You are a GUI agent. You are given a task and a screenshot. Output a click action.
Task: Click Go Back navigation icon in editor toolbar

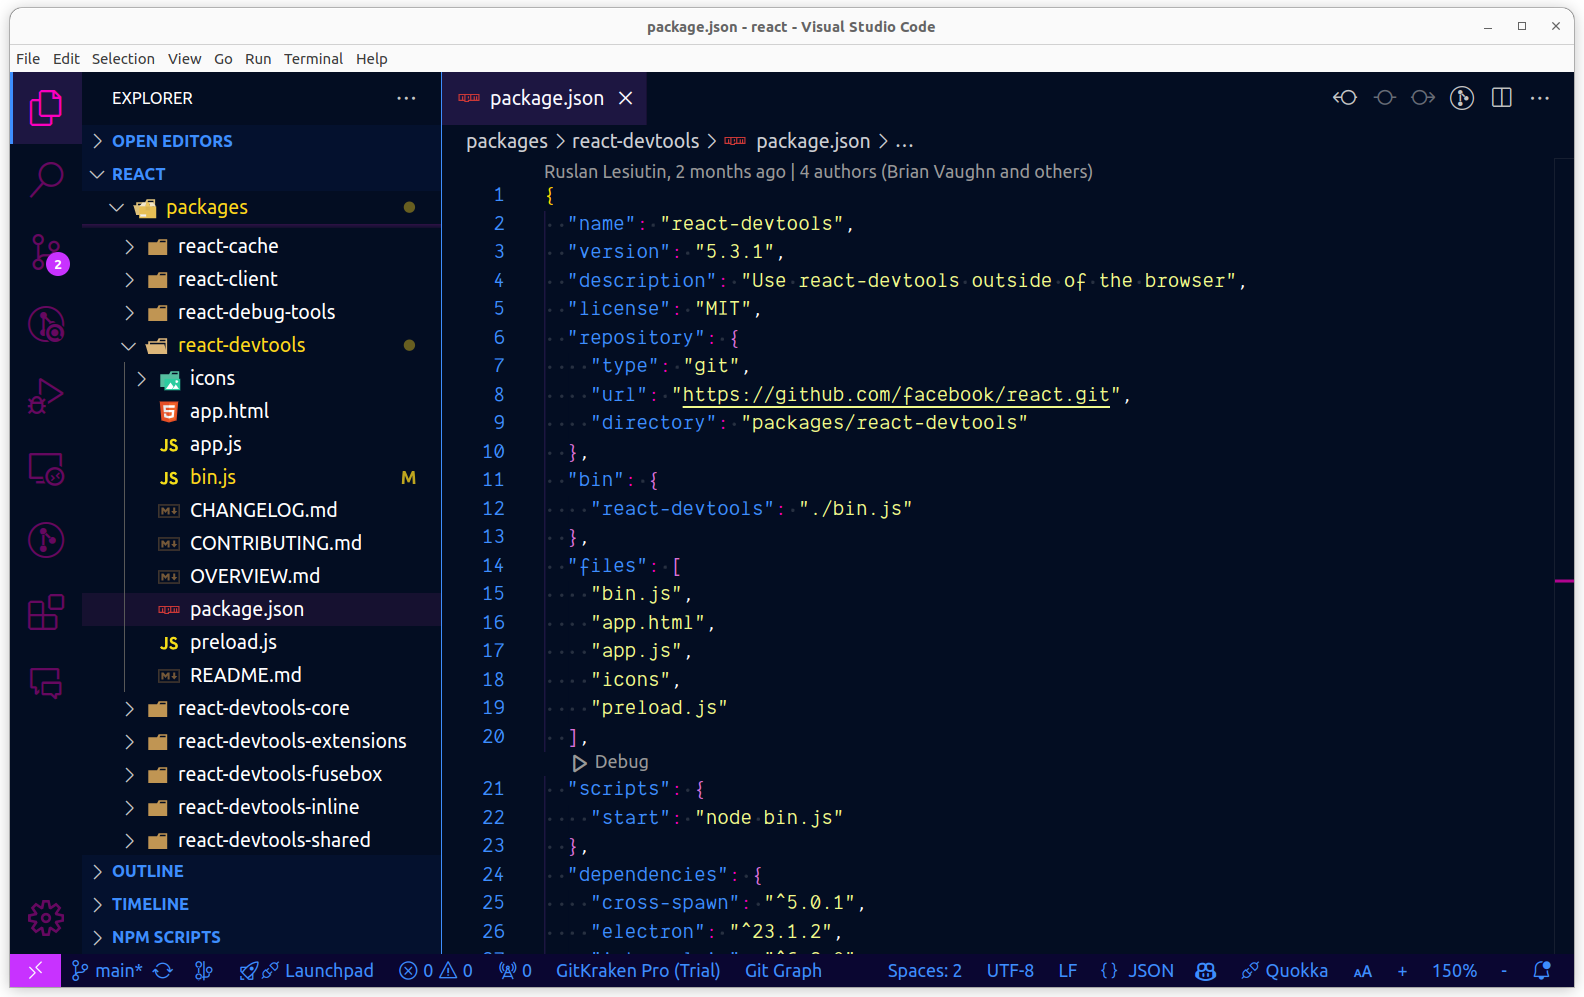[x=1345, y=98]
